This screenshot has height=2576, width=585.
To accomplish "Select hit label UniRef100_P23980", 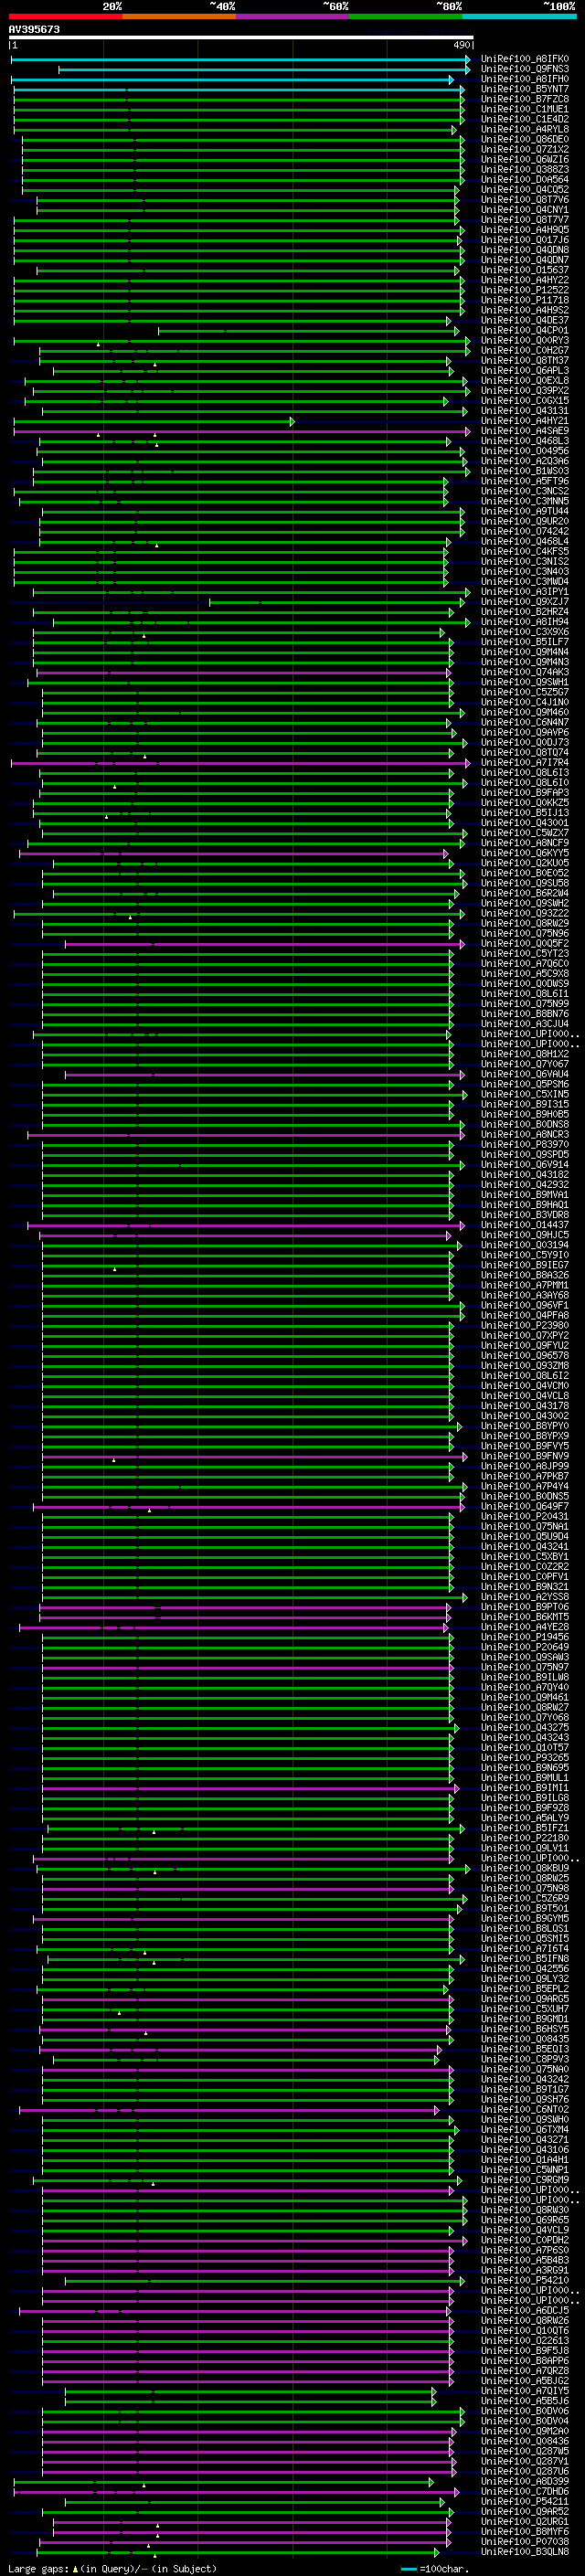I will 525,1326.
